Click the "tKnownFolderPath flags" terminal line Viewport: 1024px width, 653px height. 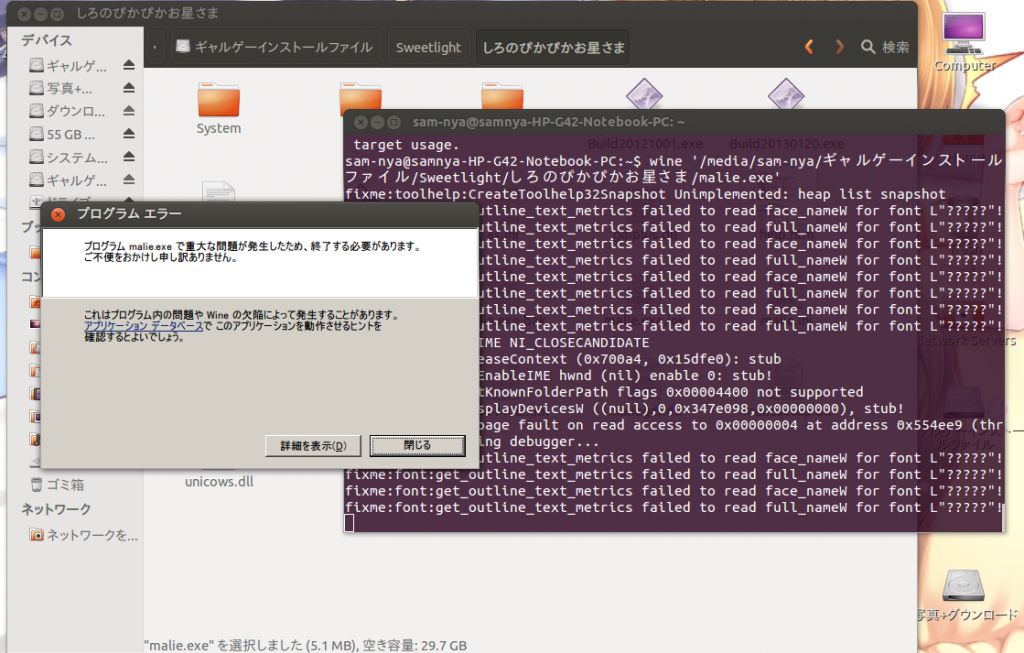click(x=671, y=392)
